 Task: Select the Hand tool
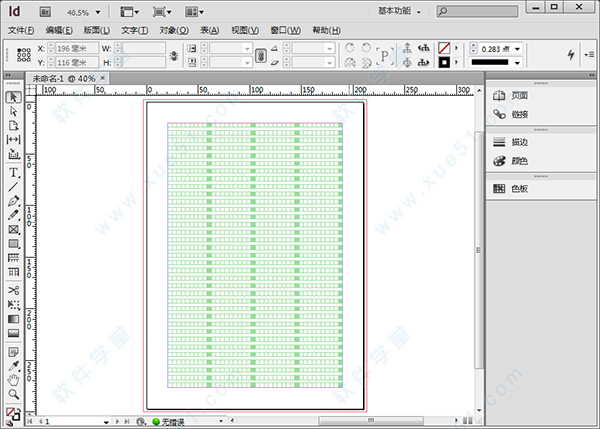click(x=13, y=380)
